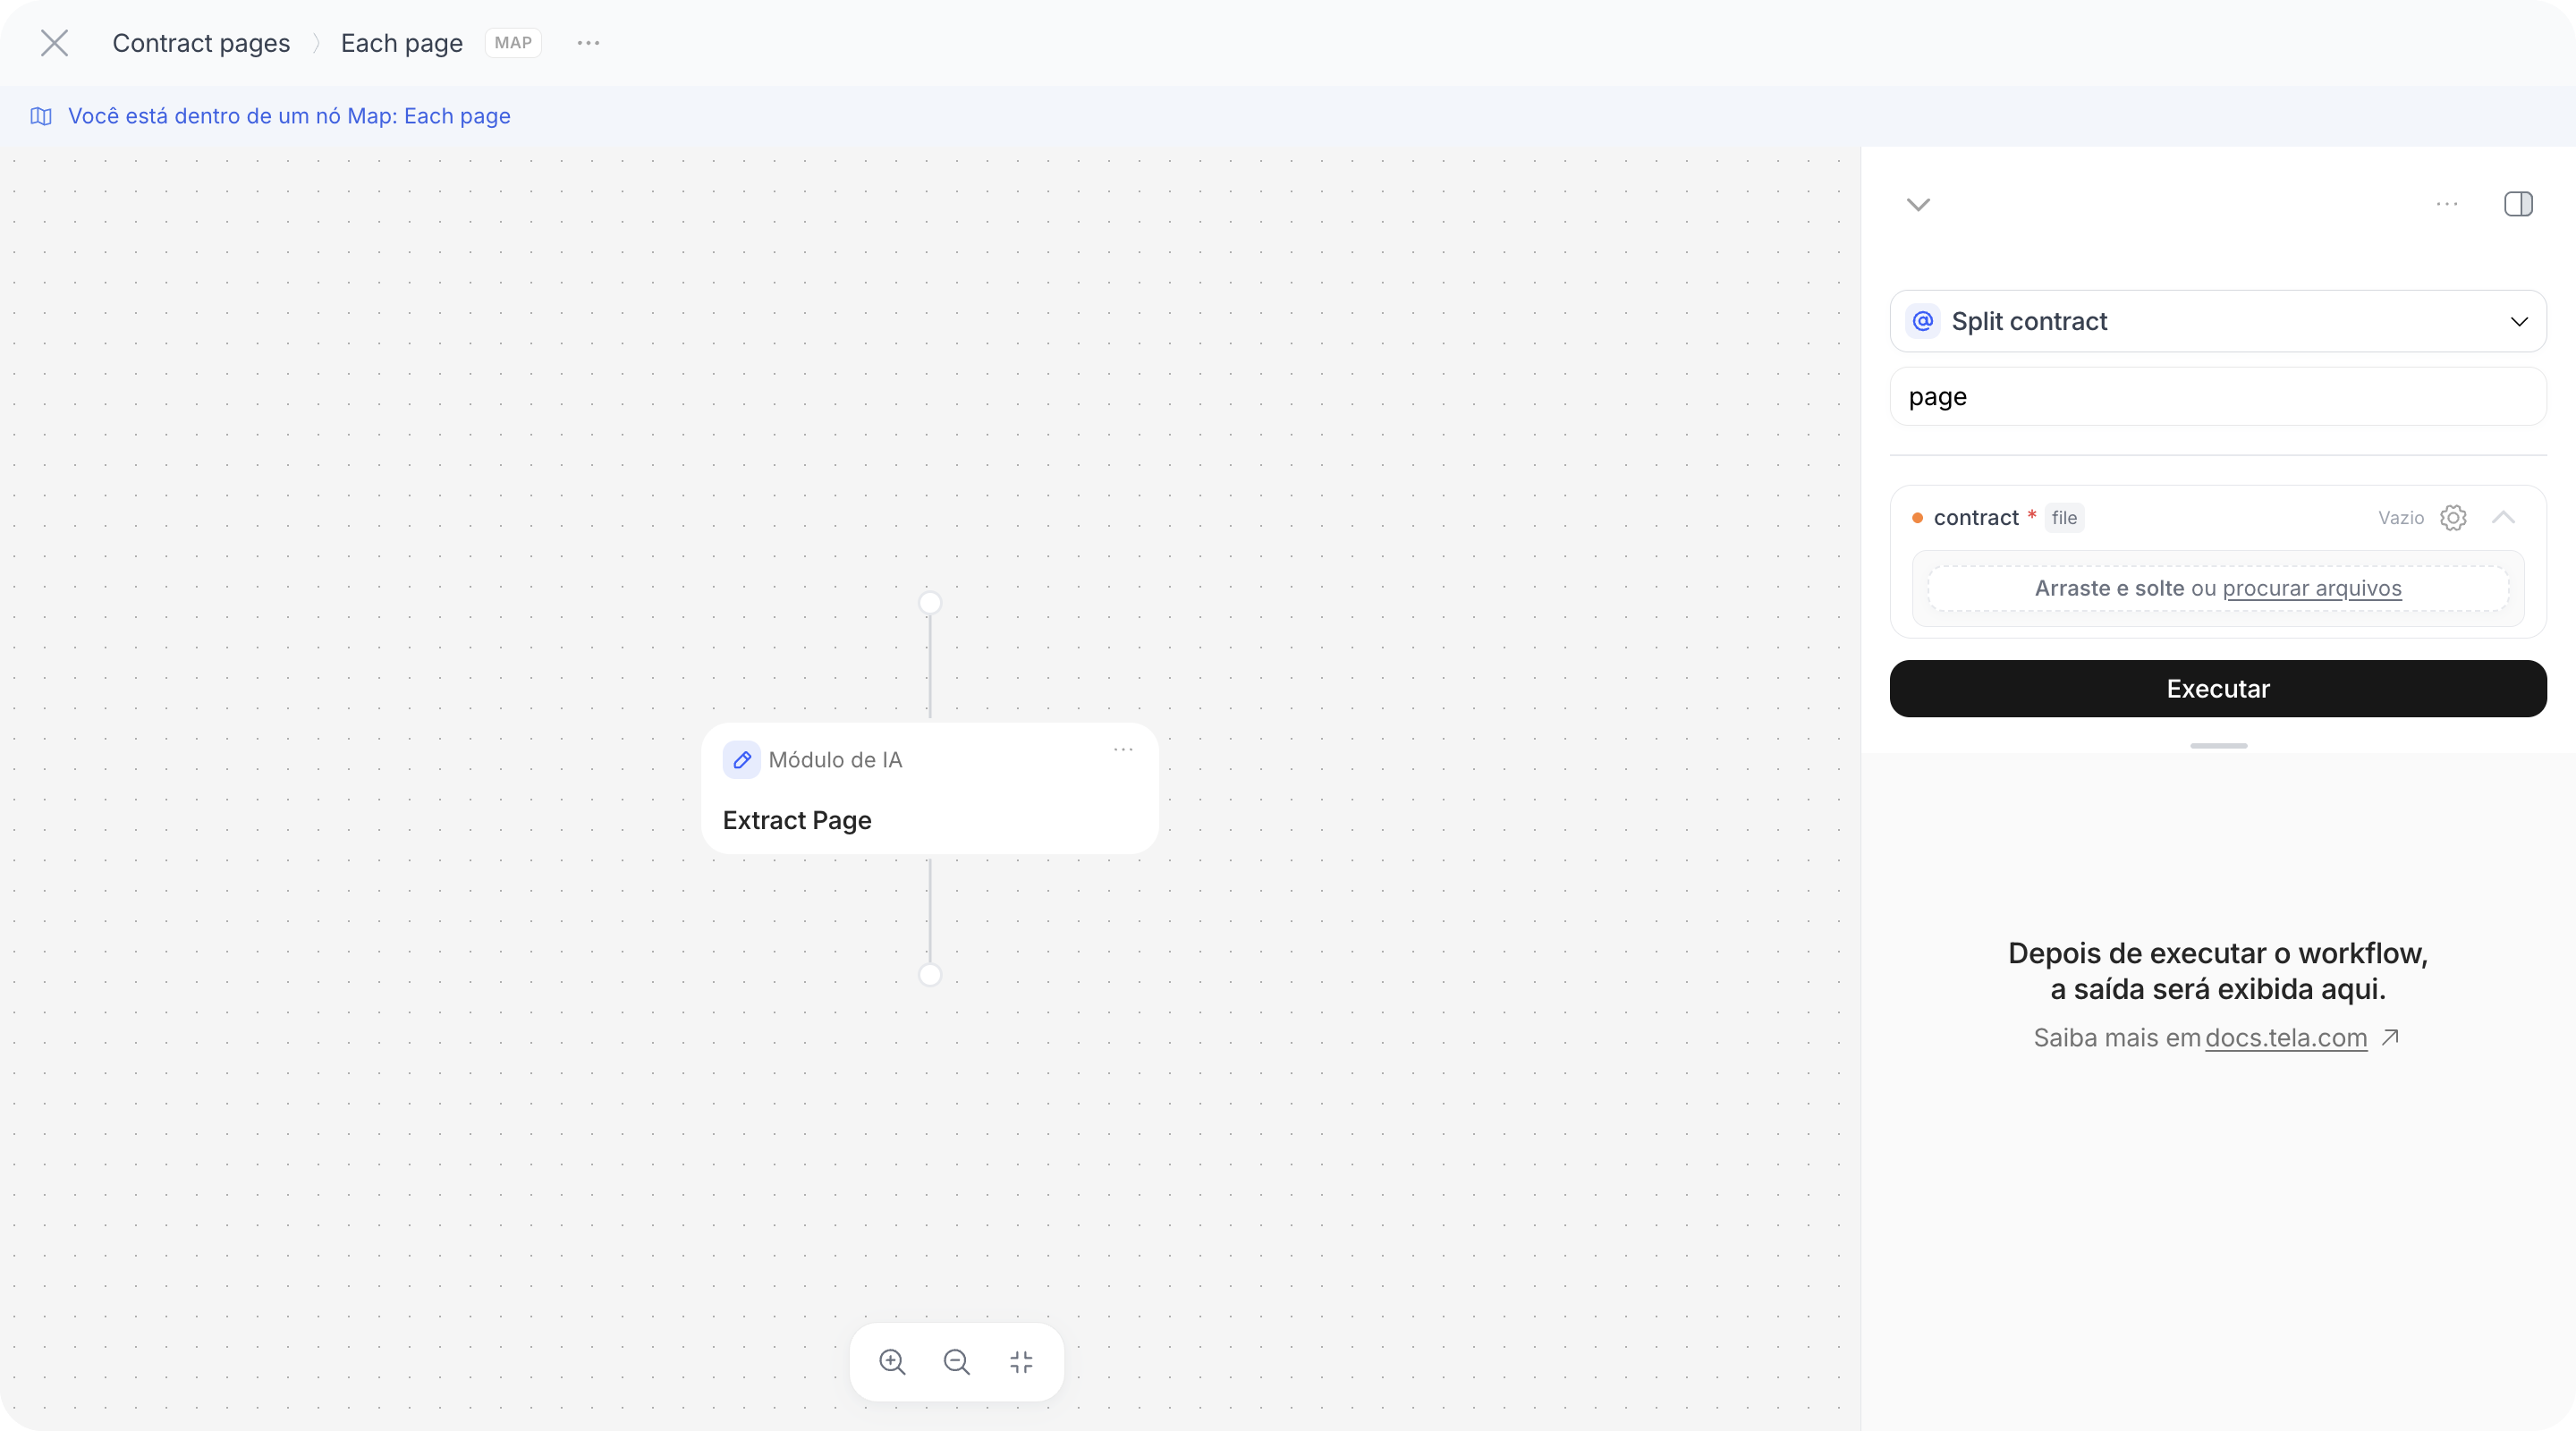Click the Executar button
Screen dimensions: 2576x1431
[2218, 689]
